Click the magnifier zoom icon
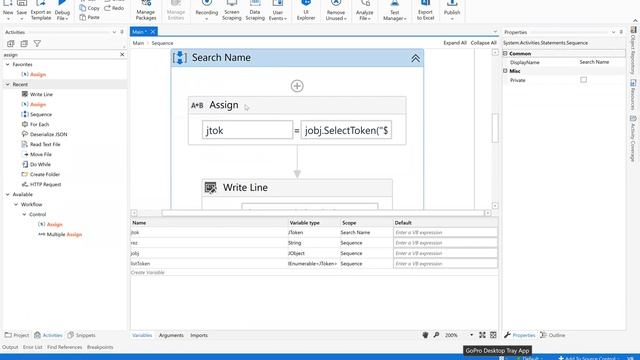This screenshot has width=640, height=360. coord(436,335)
